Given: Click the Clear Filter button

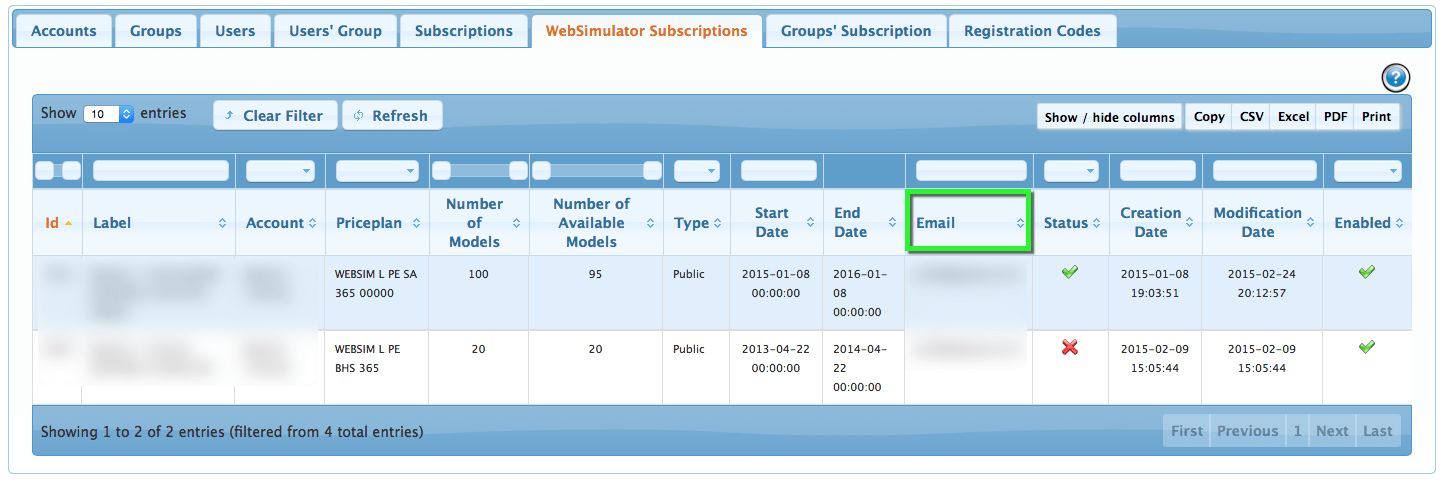Looking at the screenshot, I should pos(275,115).
